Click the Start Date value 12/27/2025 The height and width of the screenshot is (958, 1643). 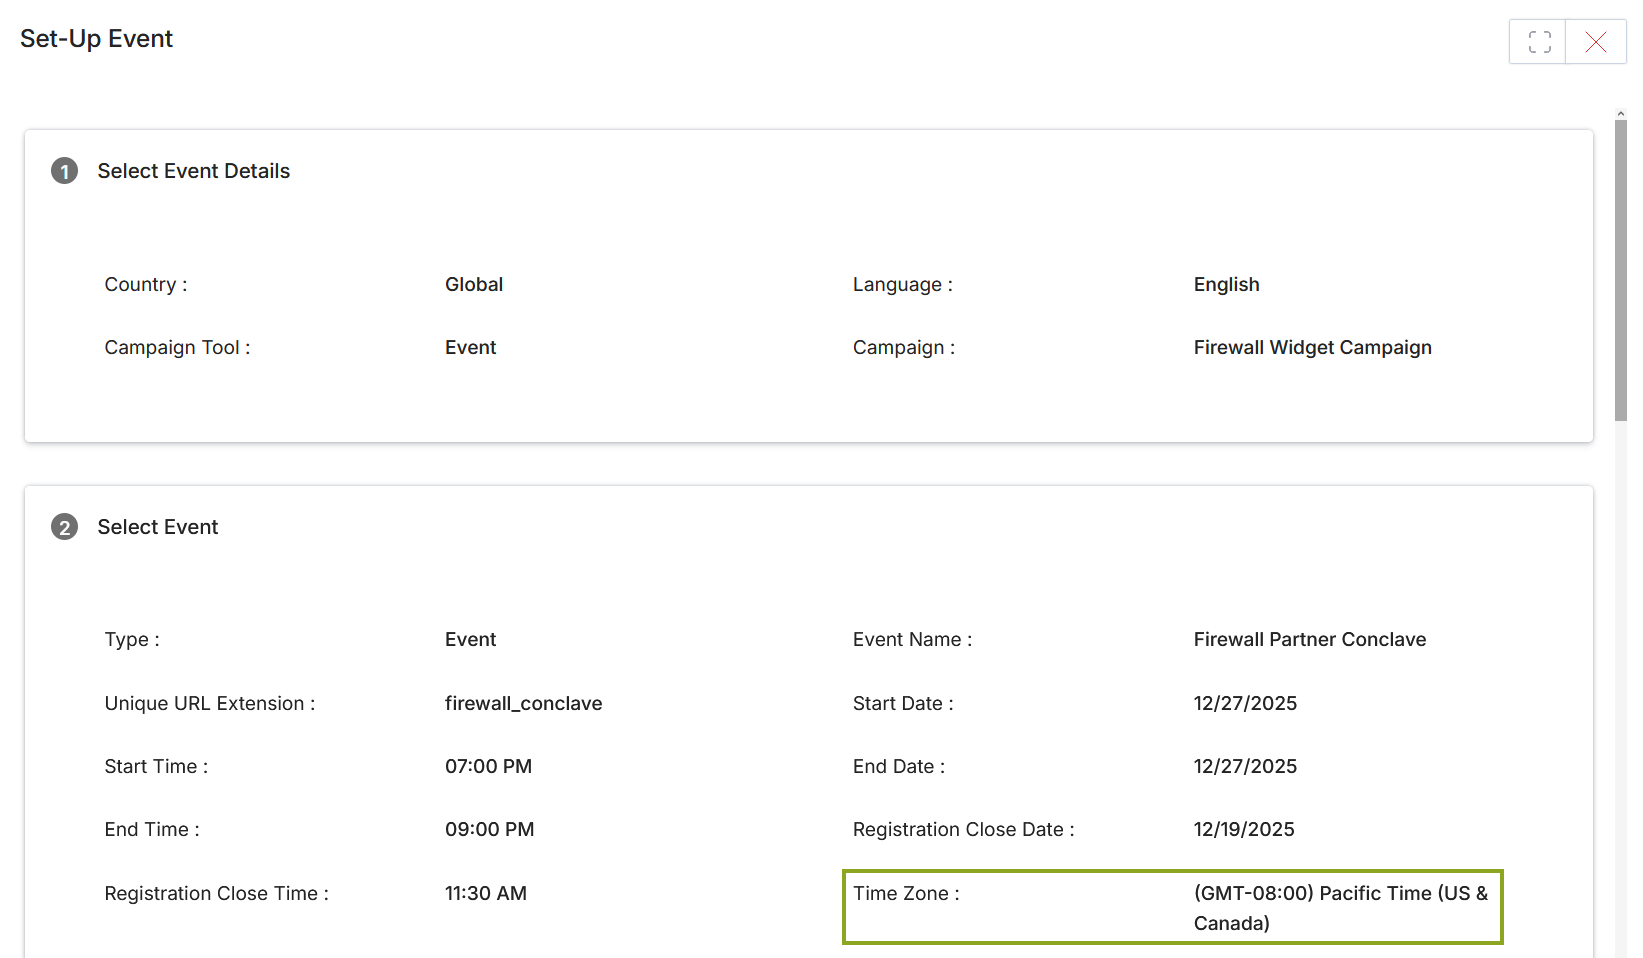point(1245,704)
